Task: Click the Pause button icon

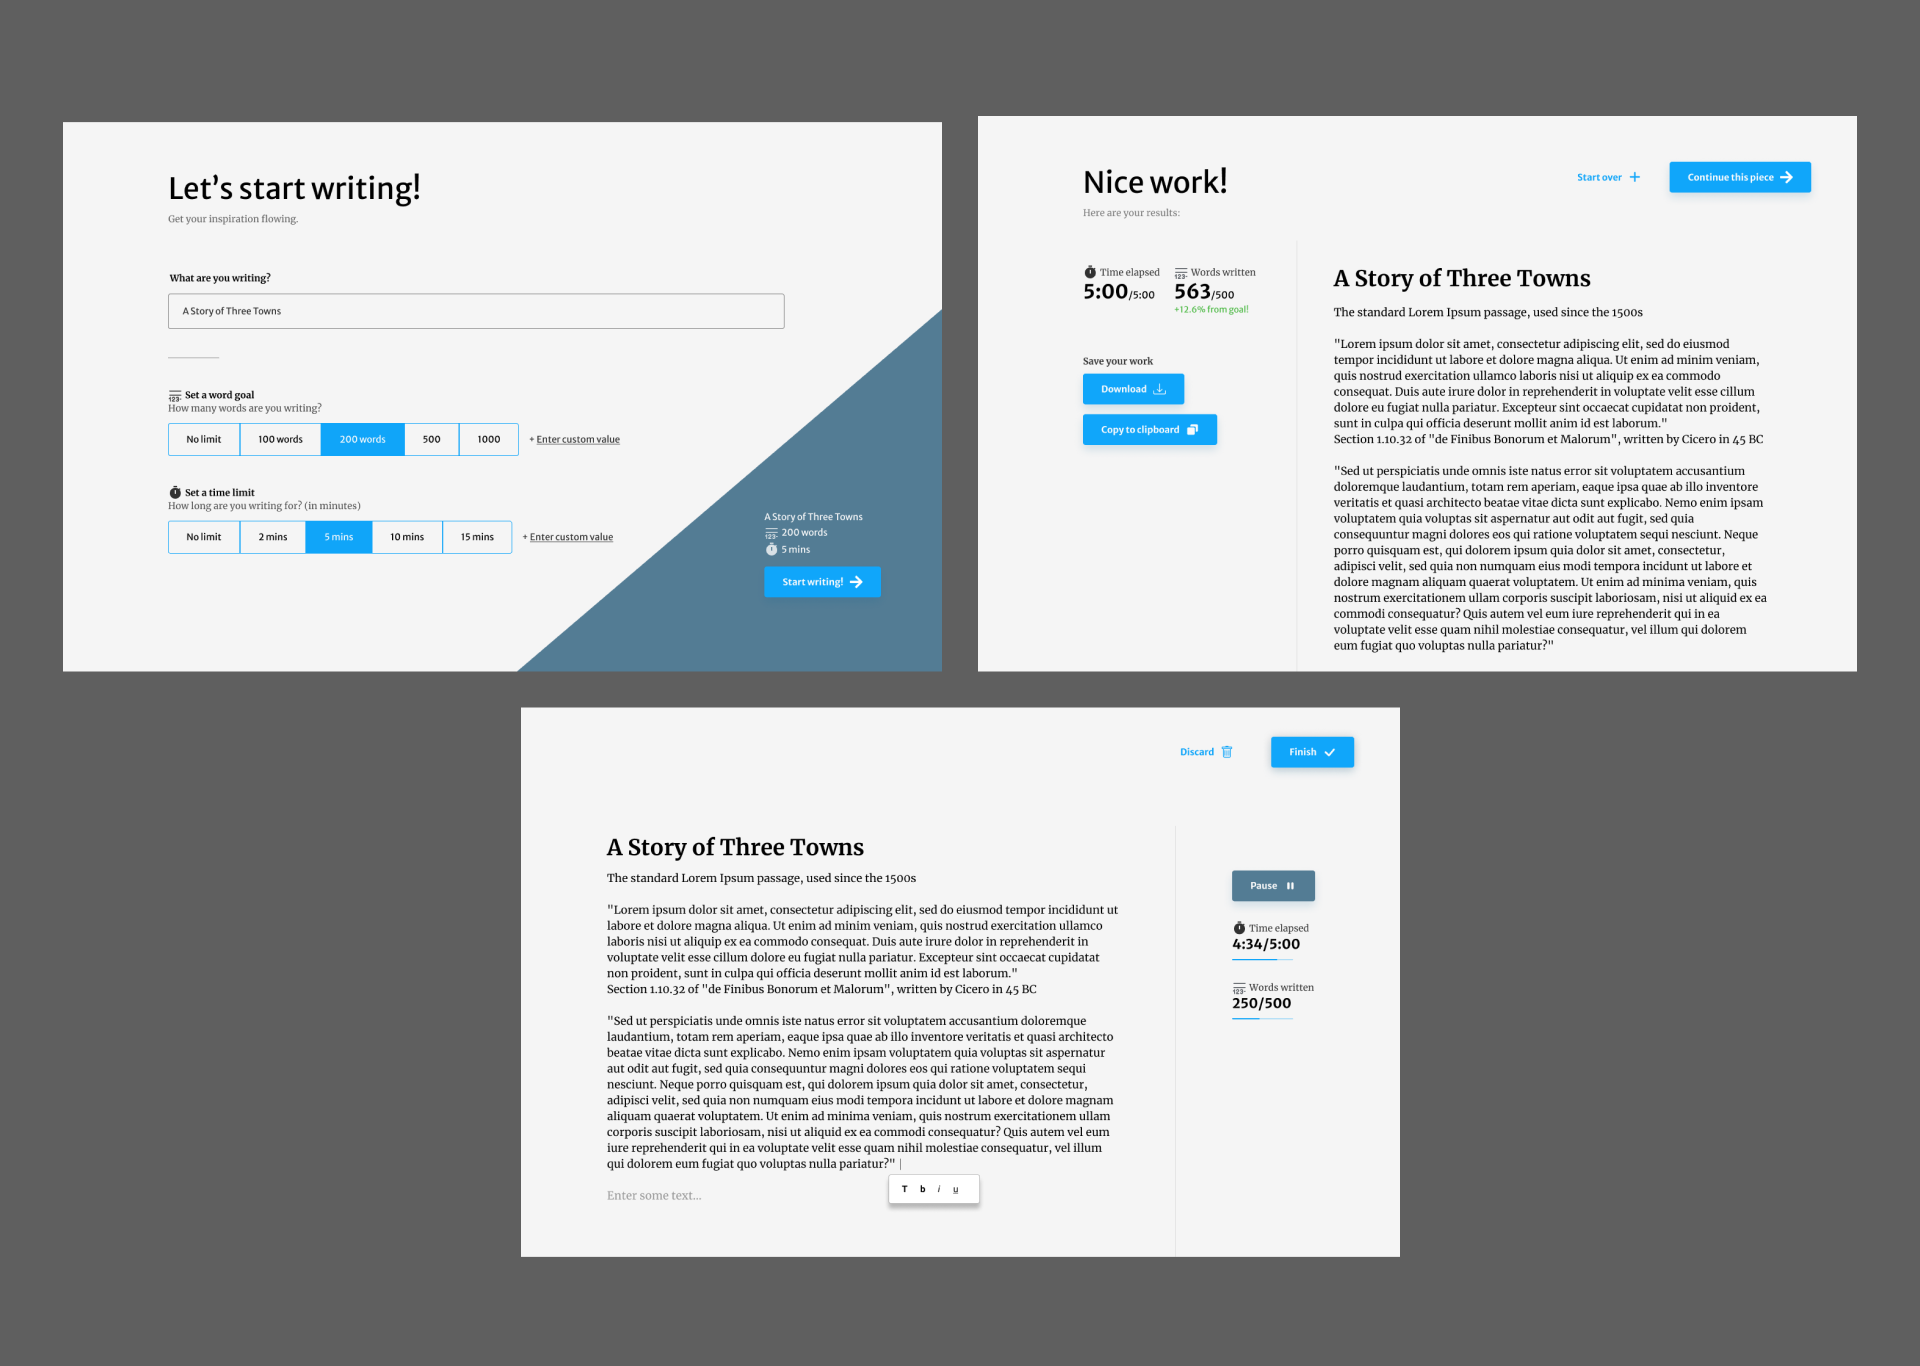Action: 1299,886
